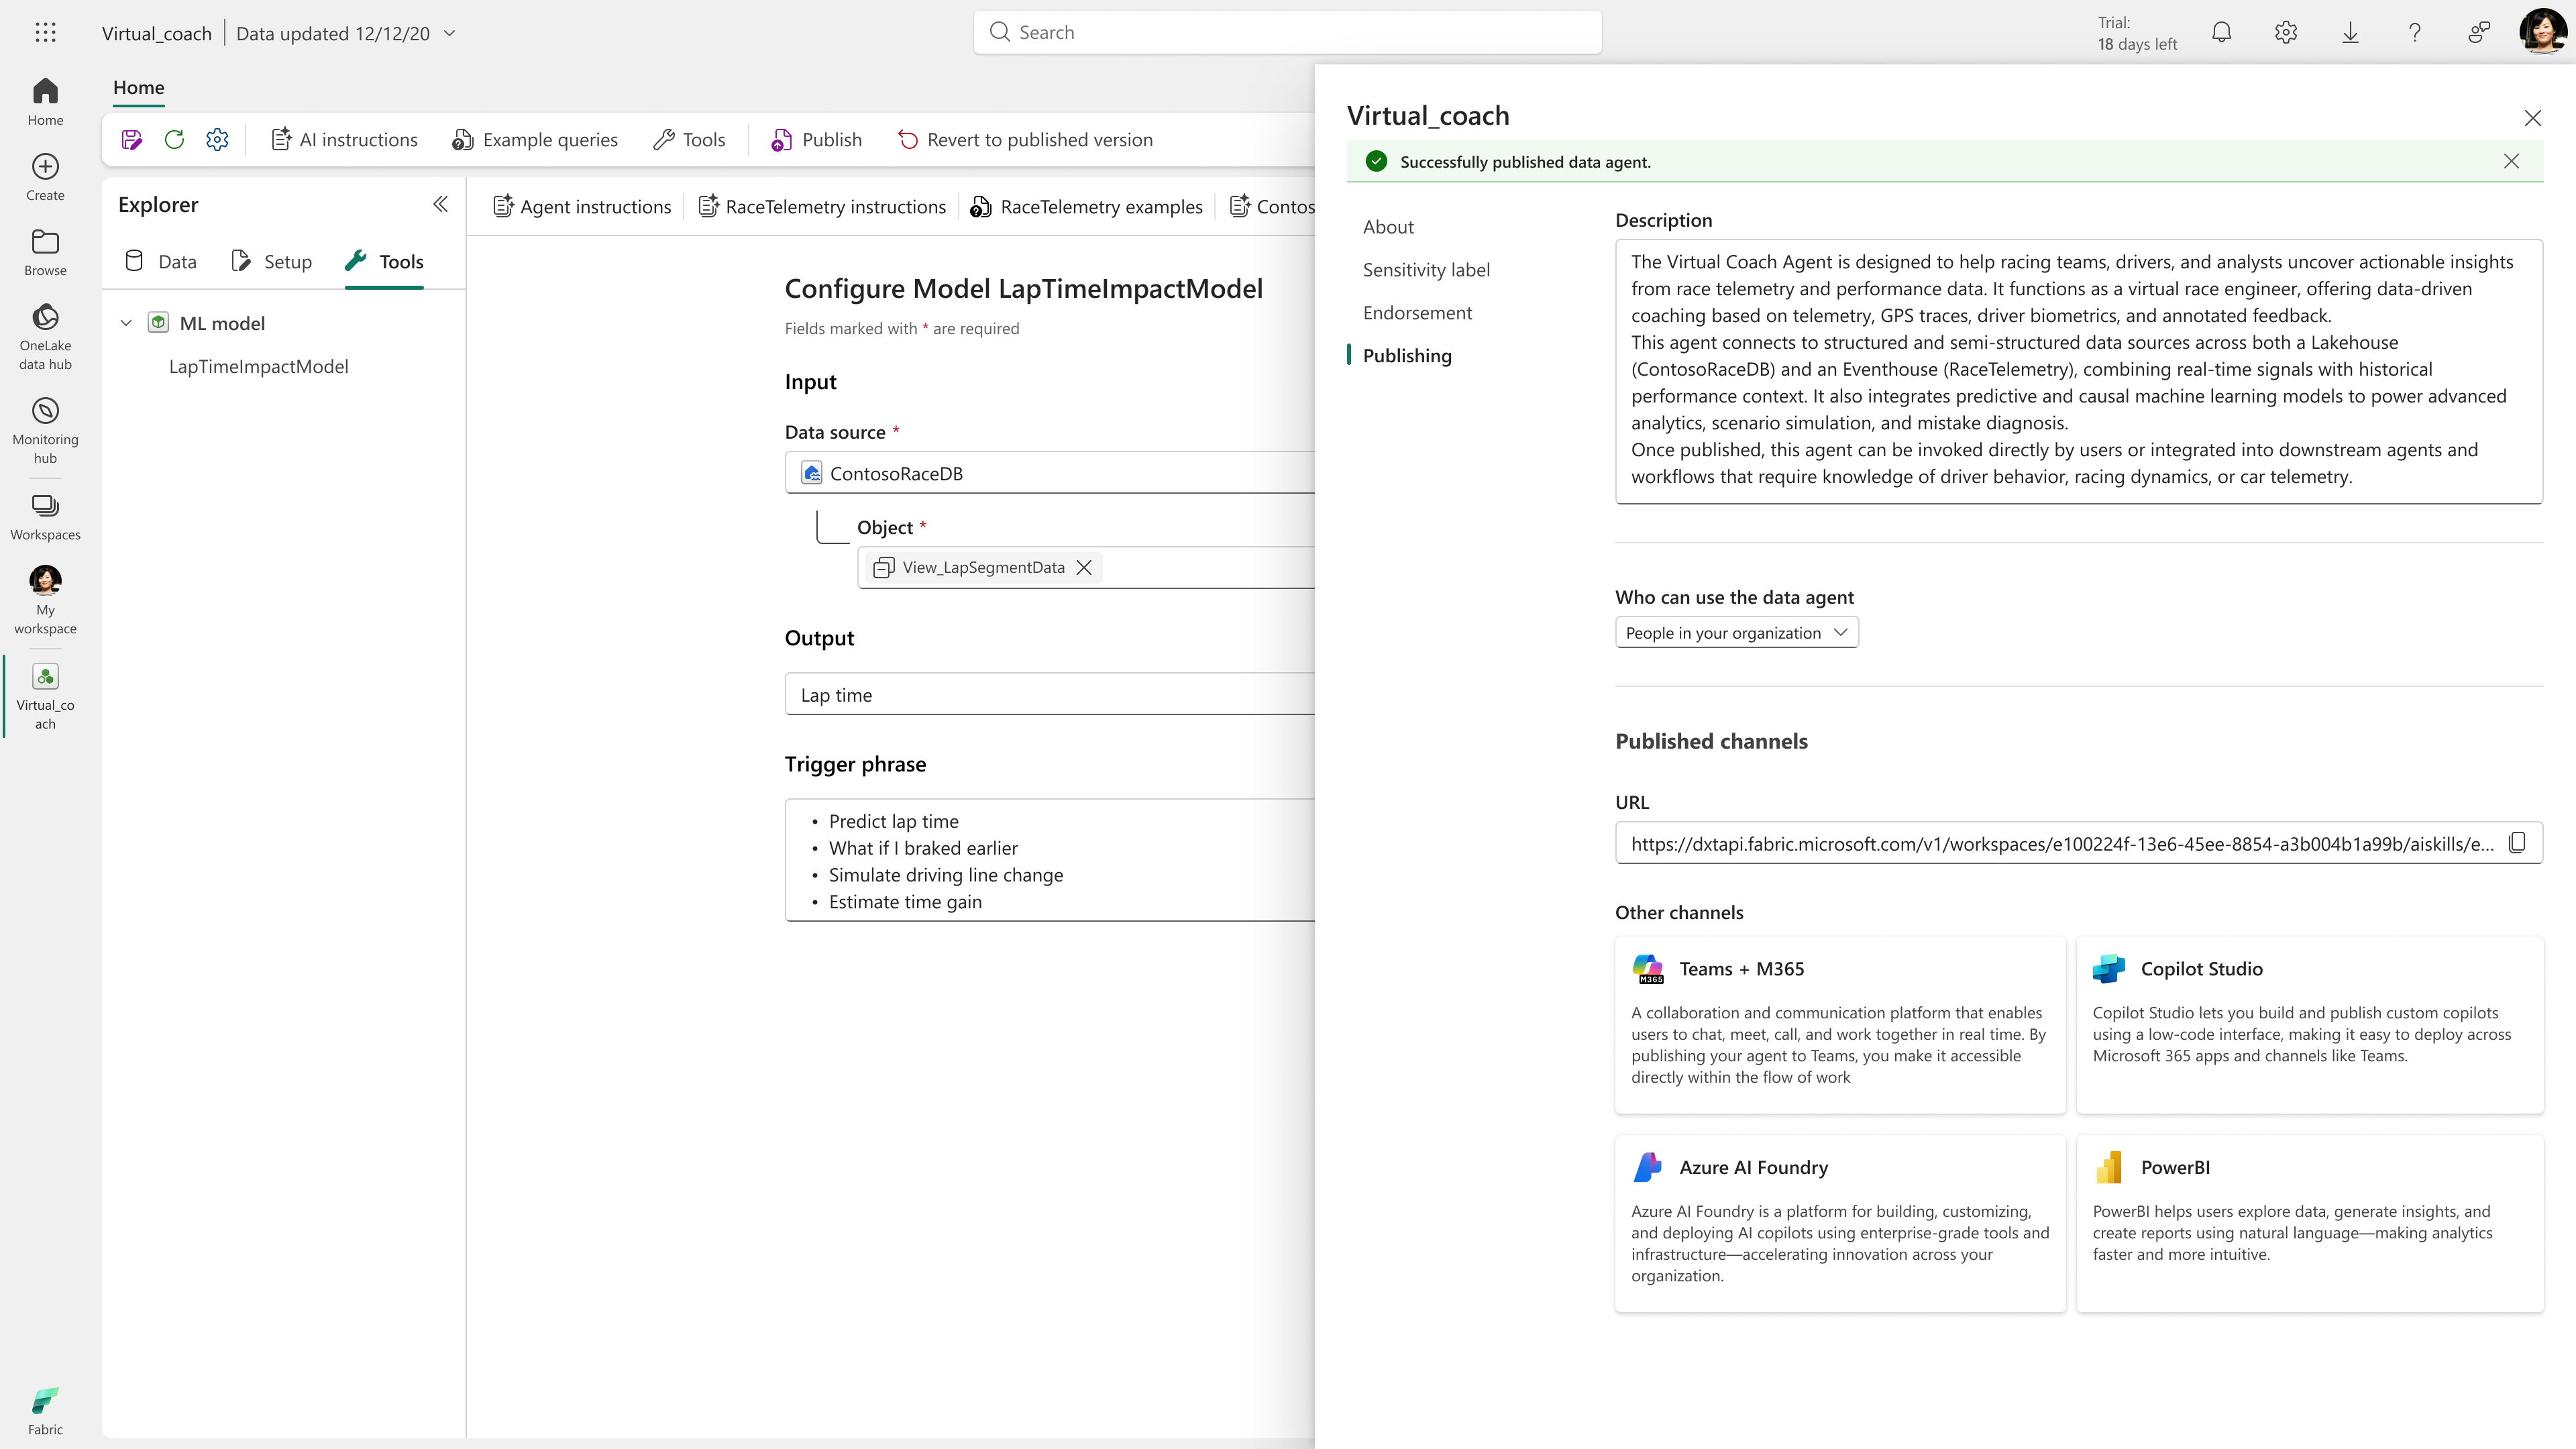Open the notifications bell
This screenshot has height=1449, width=2576.
coord(2221,33)
